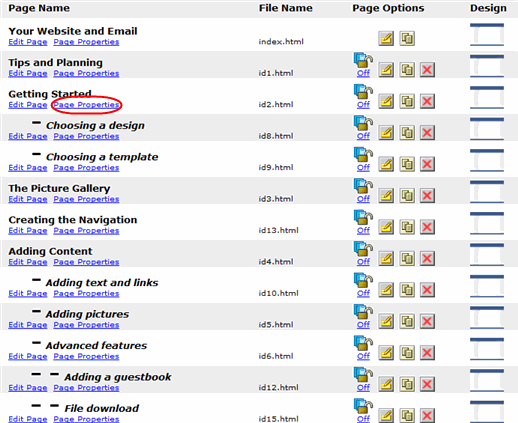Toggle lock Off link for The Picture Gallery
The height and width of the screenshot is (423, 518).
coord(363,199)
